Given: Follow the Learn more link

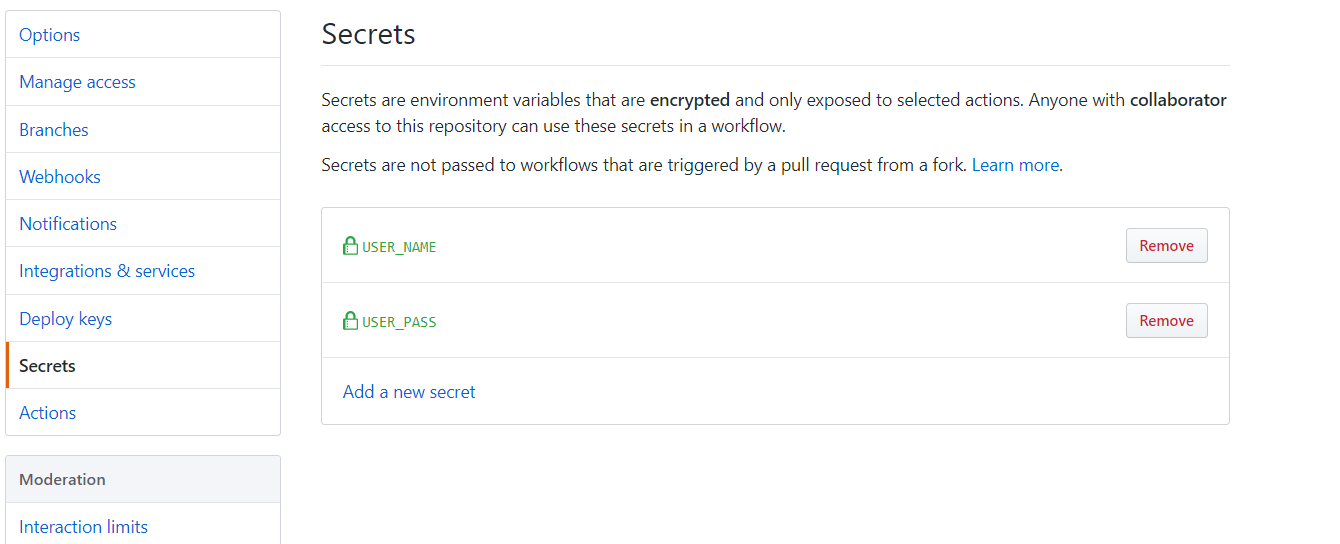Looking at the screenshot, I should [x=1015, y=165].
